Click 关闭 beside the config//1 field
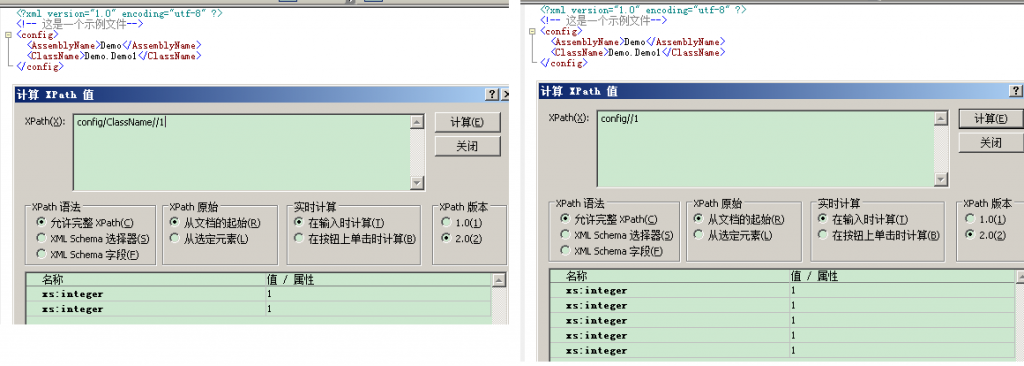Image resolution: width=1024 pixels, height=366 pixels. coord(991,142)
